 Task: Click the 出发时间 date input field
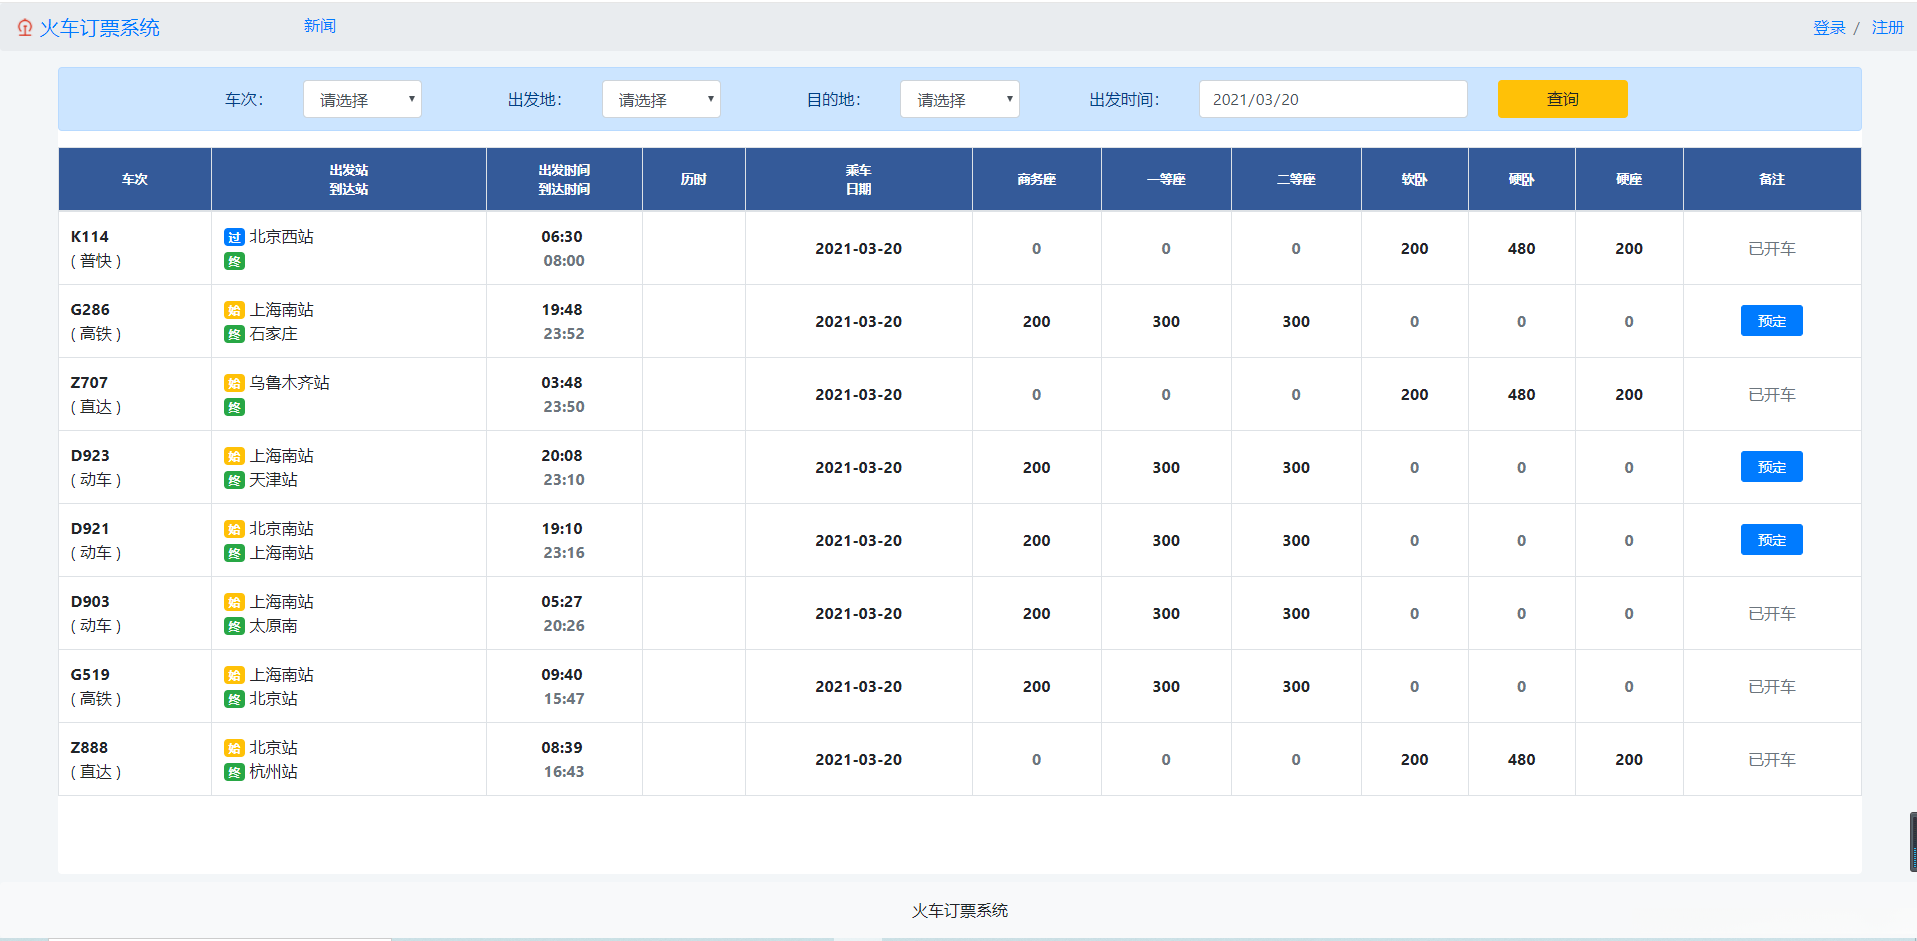(1332, 100)
